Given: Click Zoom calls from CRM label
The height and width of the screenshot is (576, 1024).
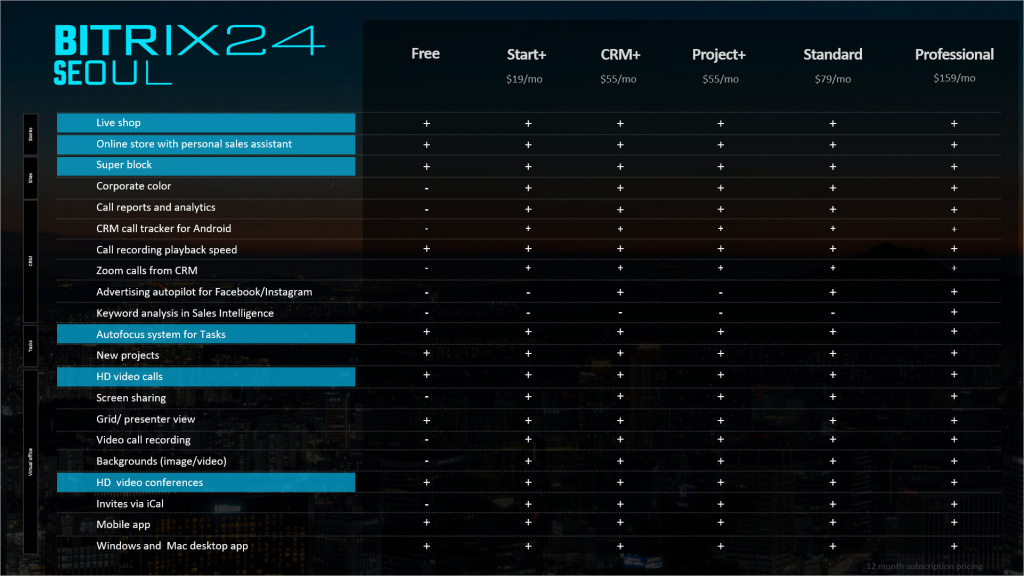Looking at the screenshot, I should tap(146, 270).
